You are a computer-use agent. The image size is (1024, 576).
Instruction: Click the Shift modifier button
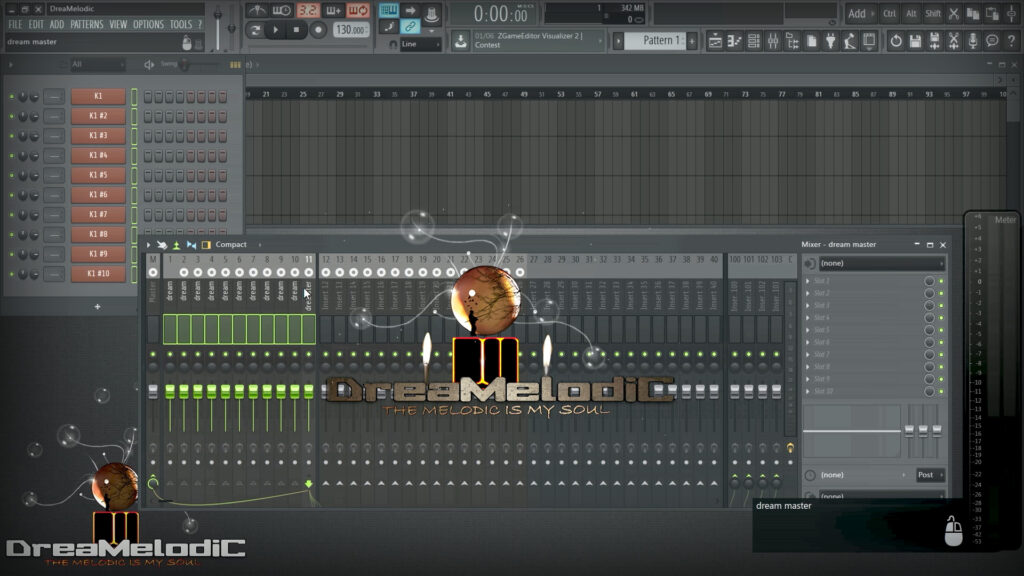pyautogui.click(x=933, y=13)
